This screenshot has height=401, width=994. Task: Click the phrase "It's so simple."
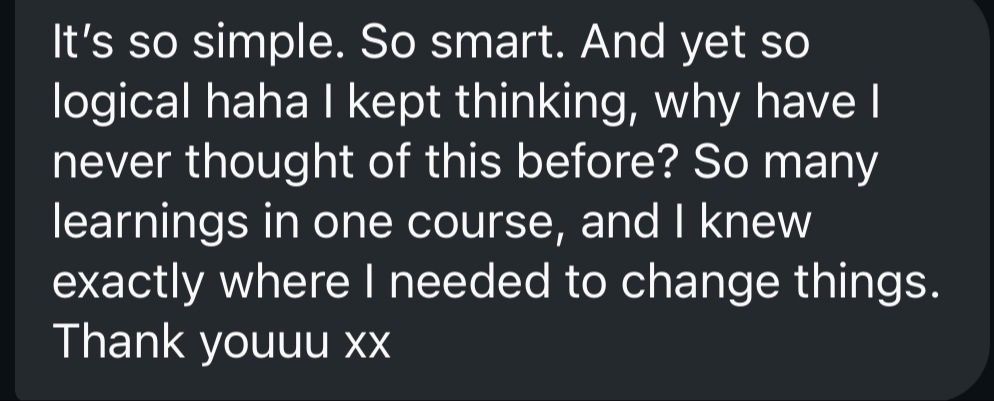click(190, 44)
